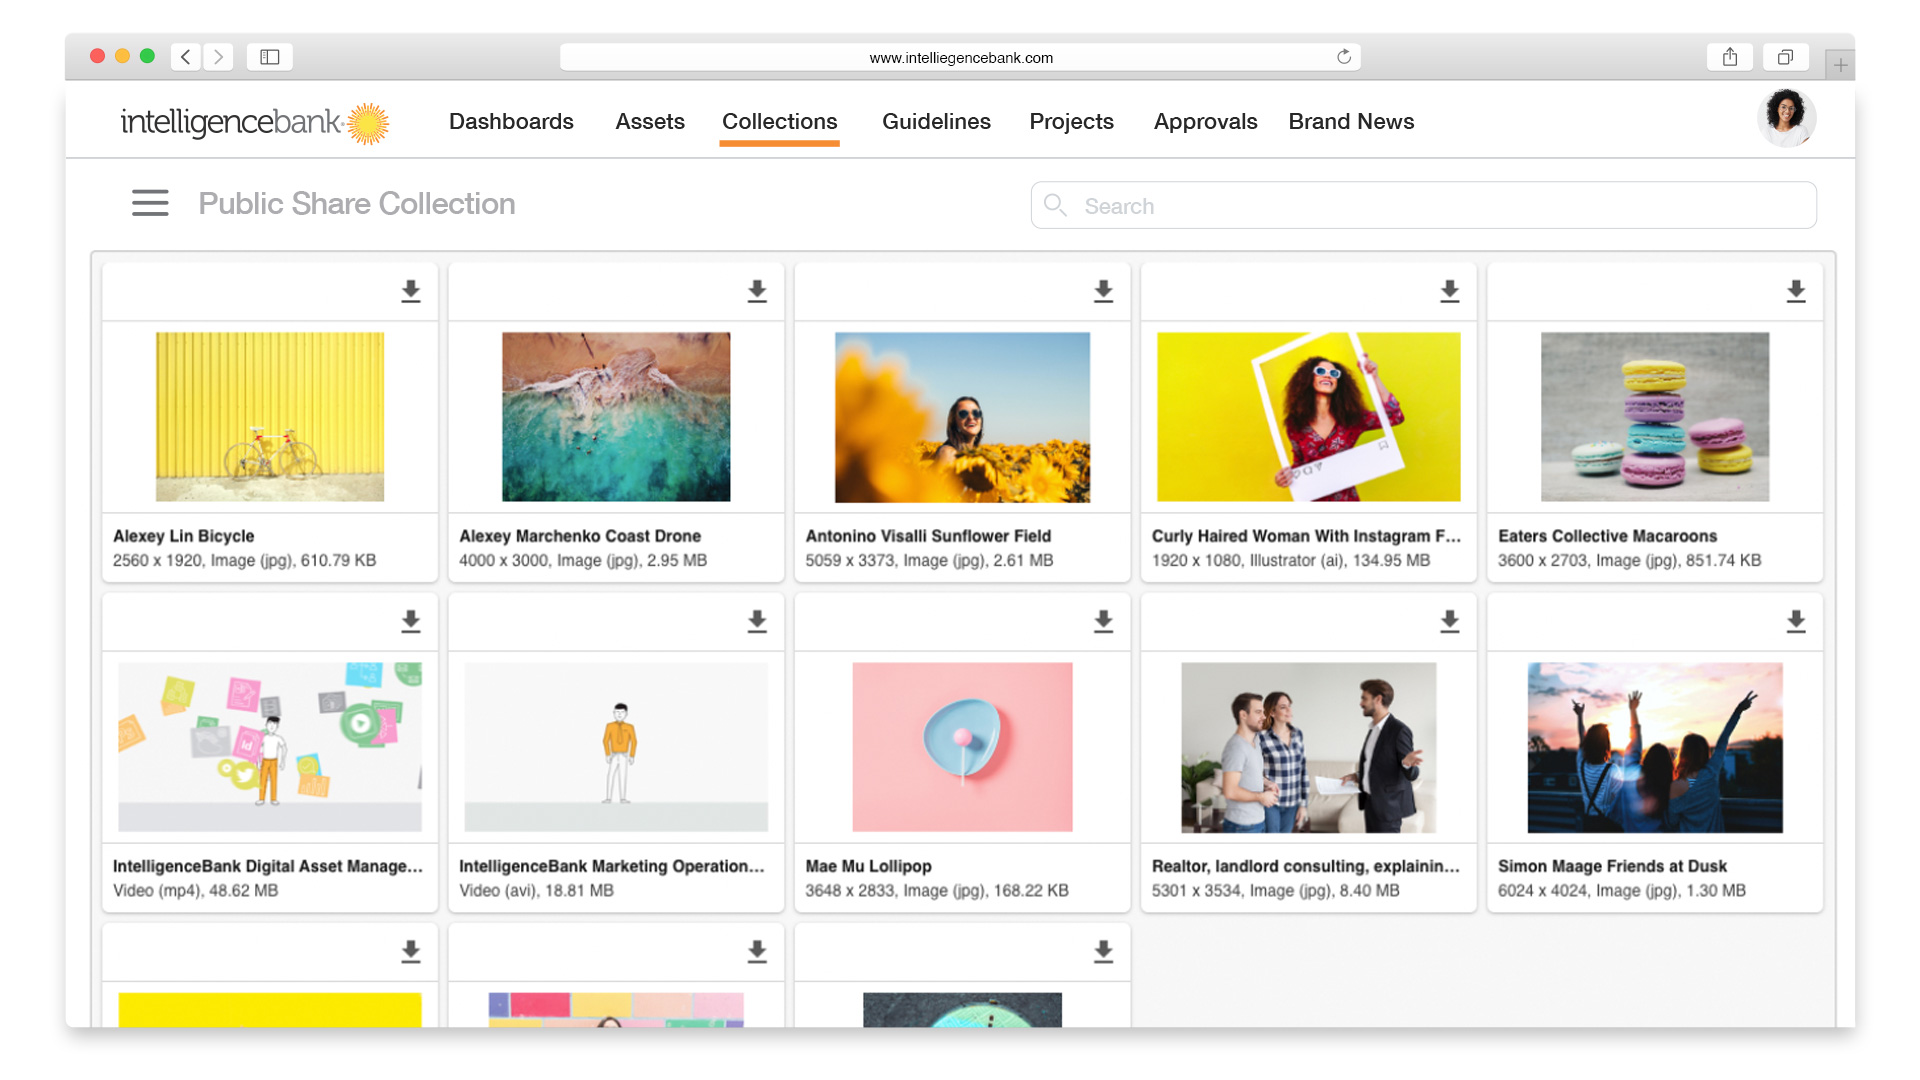1920x1080 pixels.
Task: Open the curly haired woman thumbnail
Action: (1308, 417)
